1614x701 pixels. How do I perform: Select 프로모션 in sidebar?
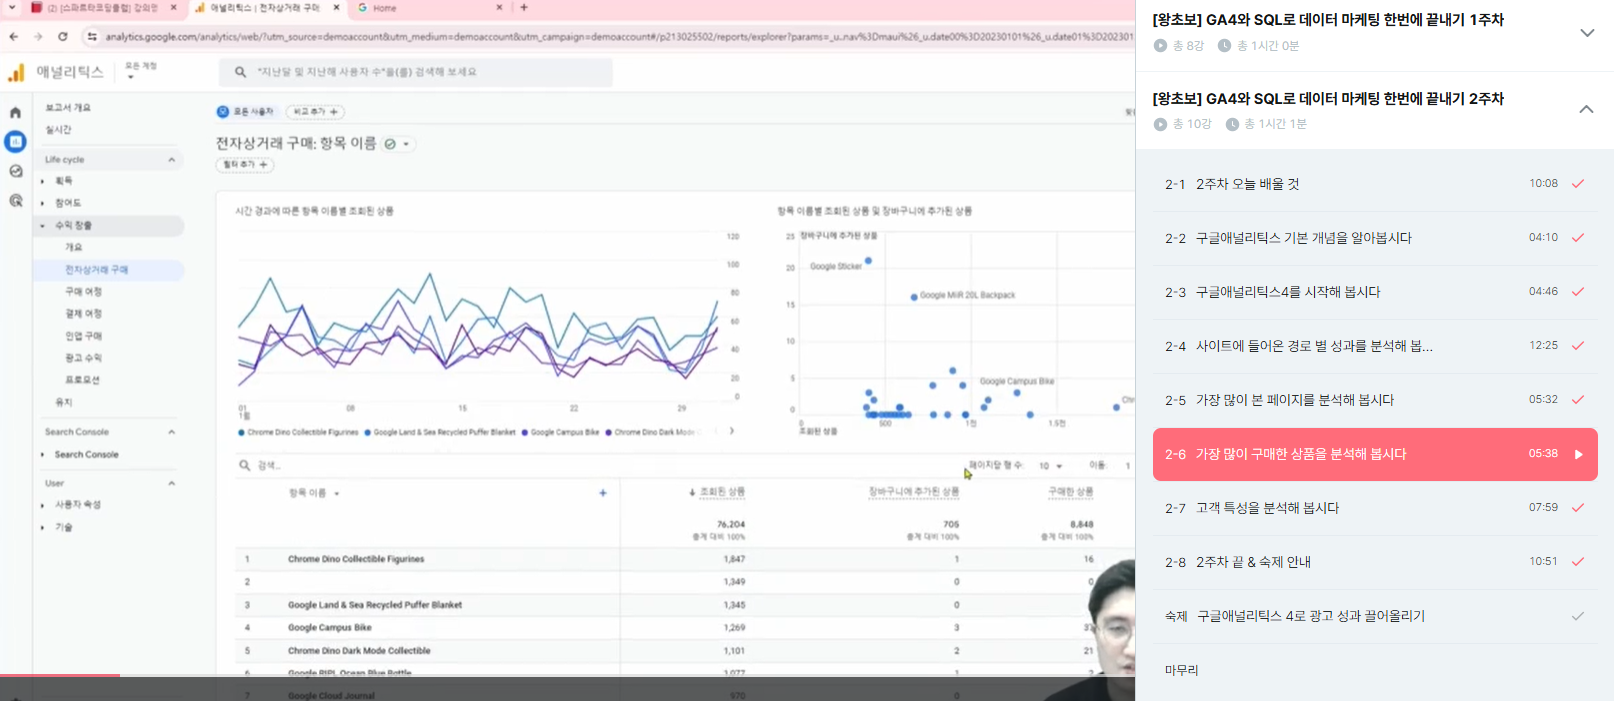pos(83,380)
